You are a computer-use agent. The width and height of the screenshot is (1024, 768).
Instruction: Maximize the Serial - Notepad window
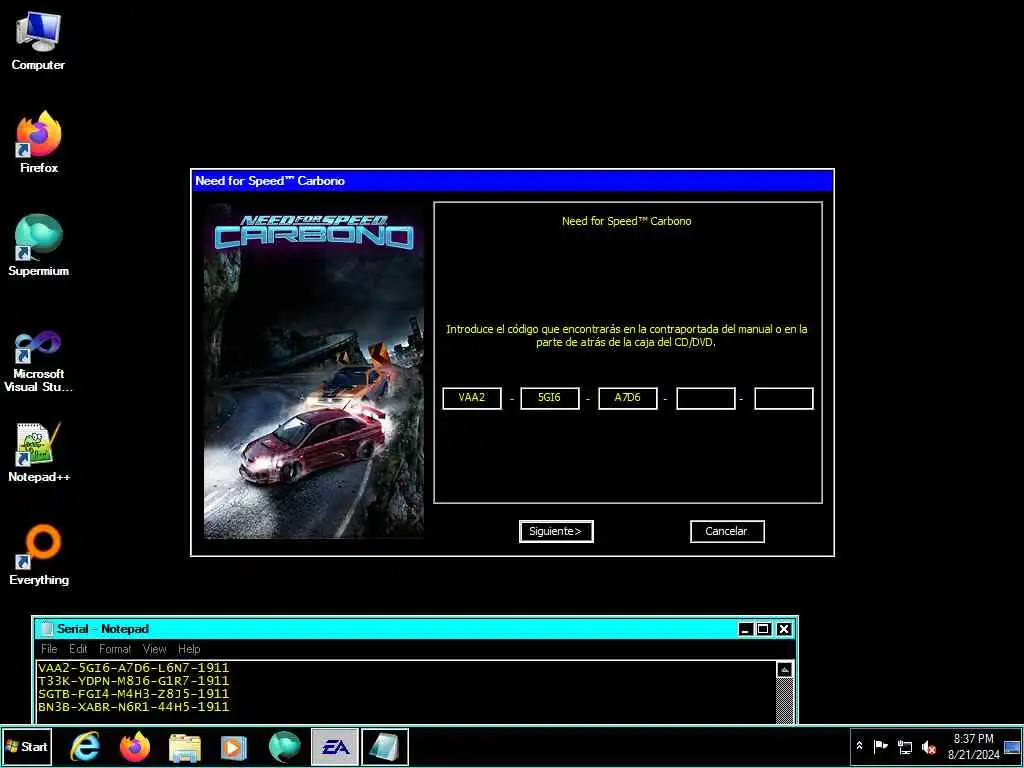(763, 629)
